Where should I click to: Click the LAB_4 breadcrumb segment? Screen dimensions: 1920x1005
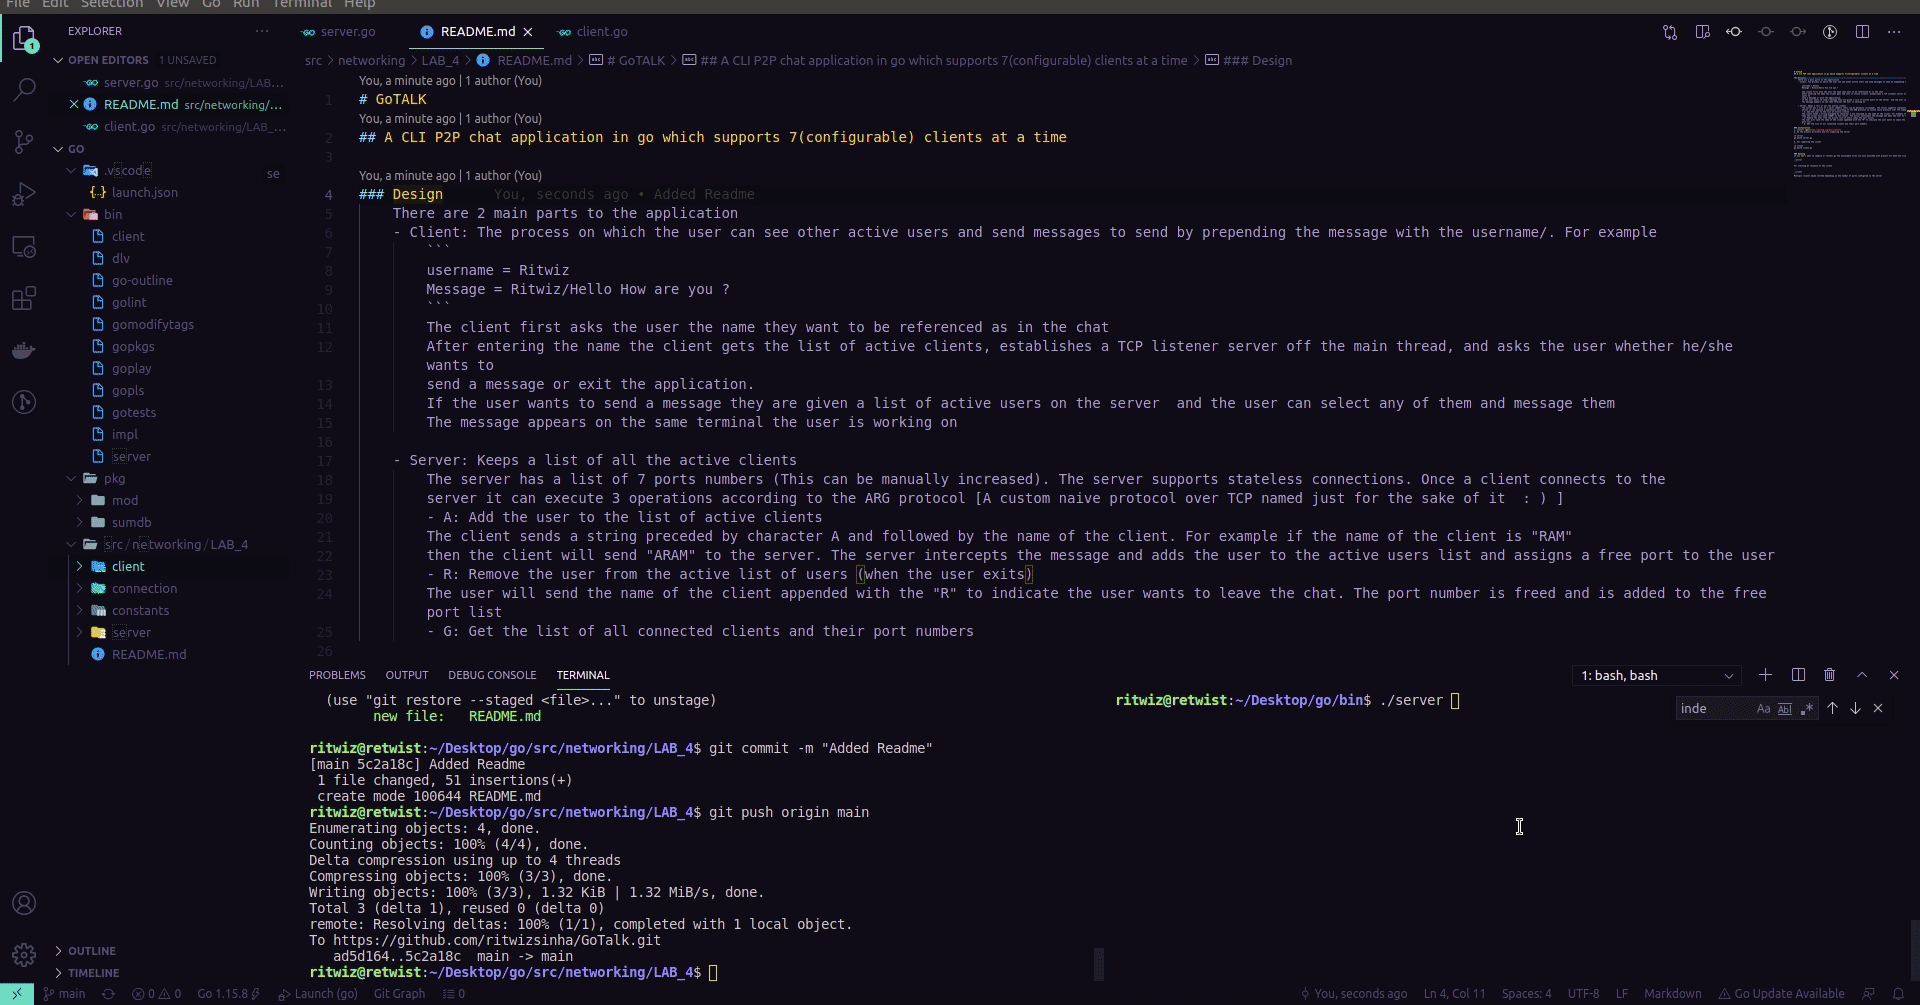pos(440,61)
